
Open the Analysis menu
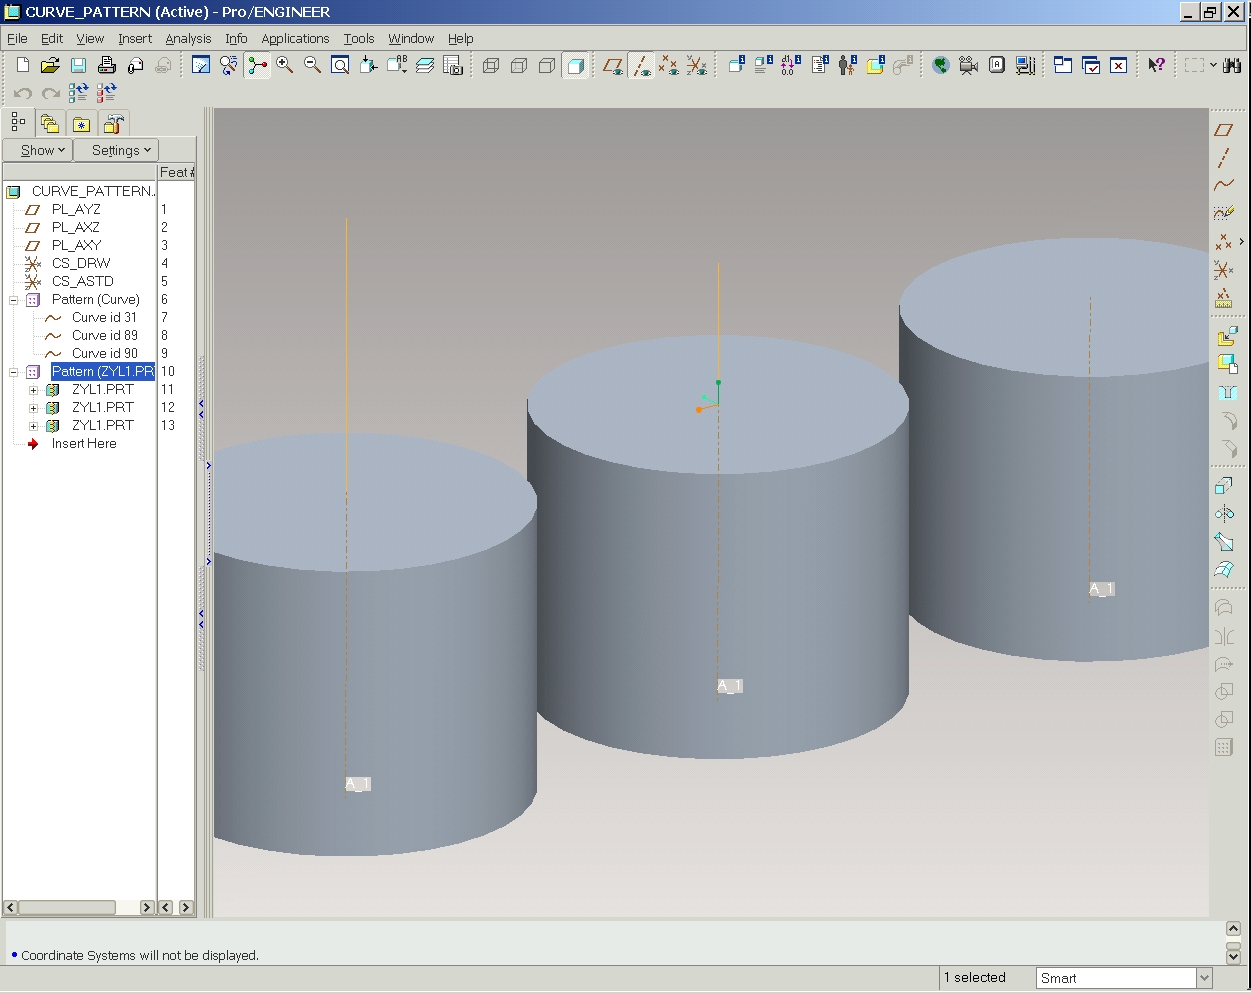pyautogui.click(x=188, y=38)
